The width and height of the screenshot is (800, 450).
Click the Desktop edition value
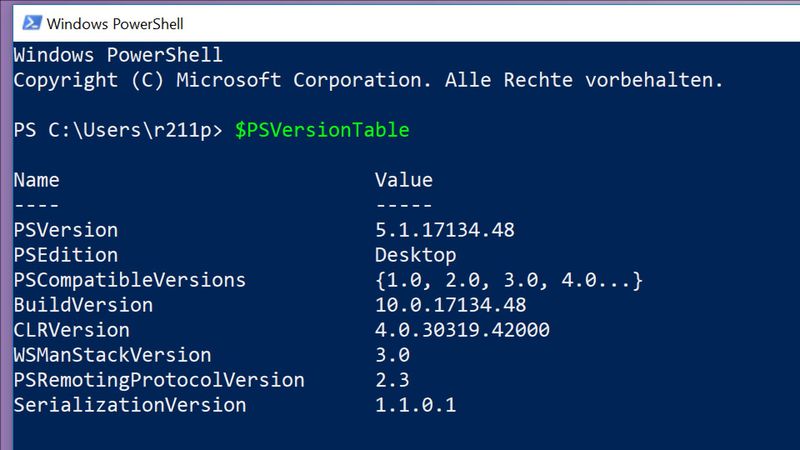coord(415,255)
